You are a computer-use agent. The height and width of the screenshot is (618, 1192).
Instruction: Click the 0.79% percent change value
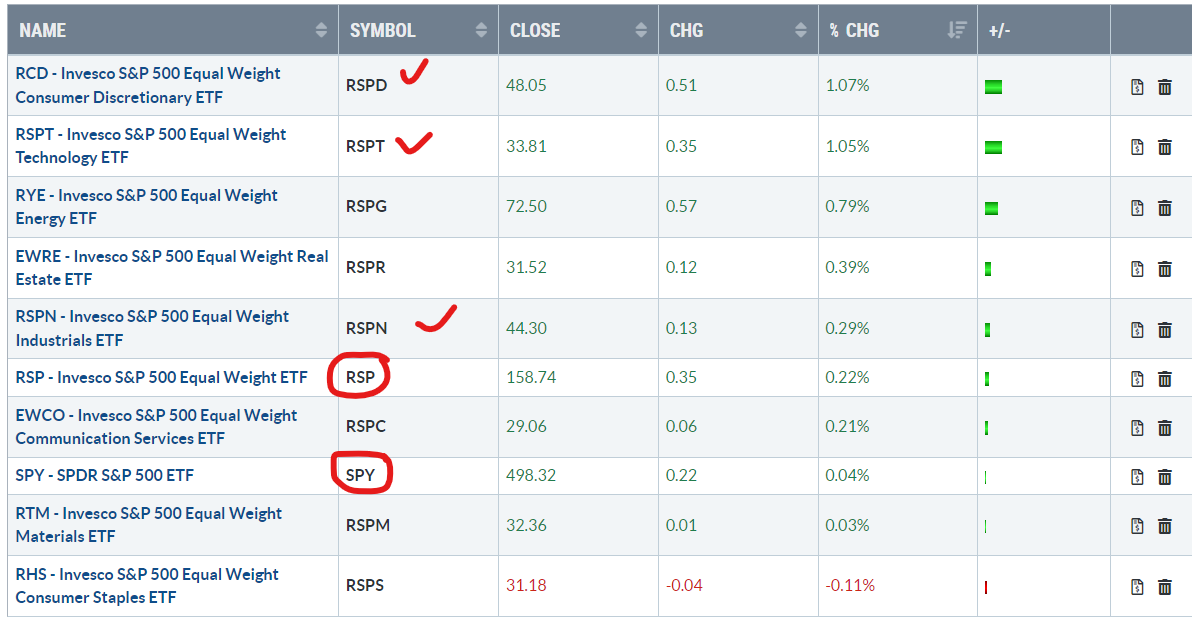click(x=848, y=206)
